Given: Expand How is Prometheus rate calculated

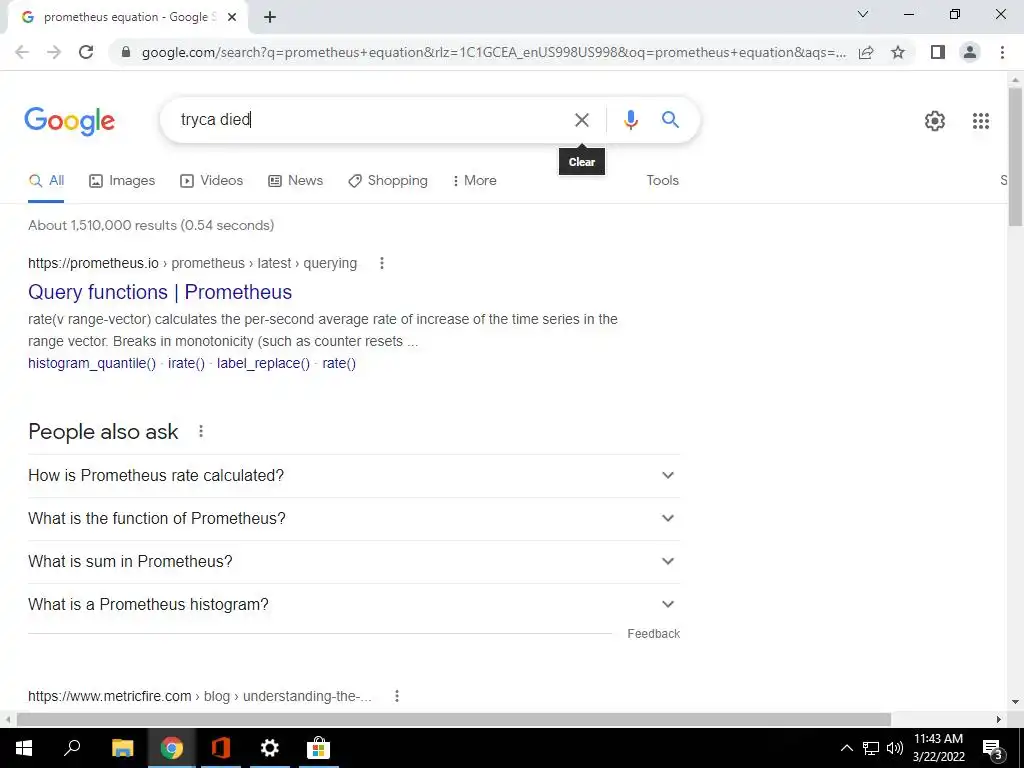Looking at the screenshot, I should pos(354,475).
